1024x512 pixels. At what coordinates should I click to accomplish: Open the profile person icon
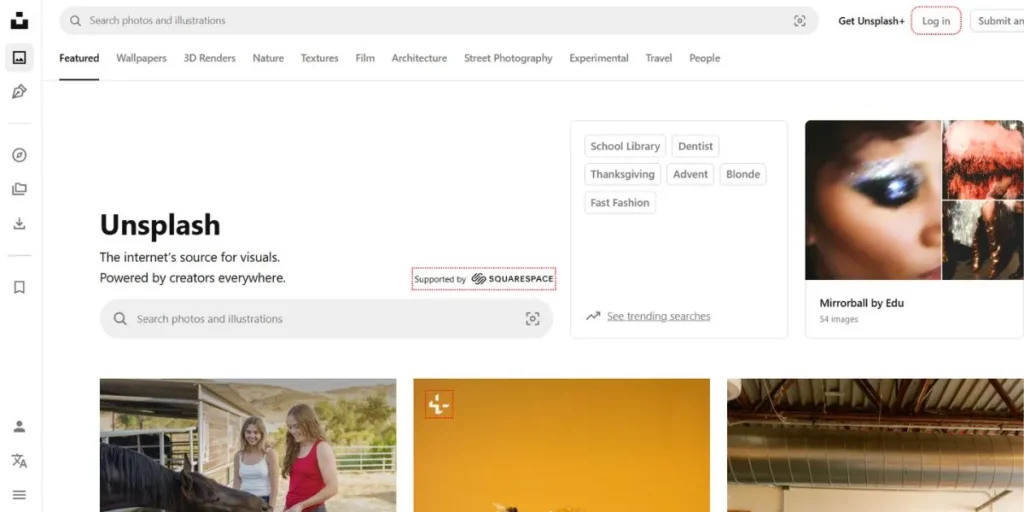(x=20, y=427)
